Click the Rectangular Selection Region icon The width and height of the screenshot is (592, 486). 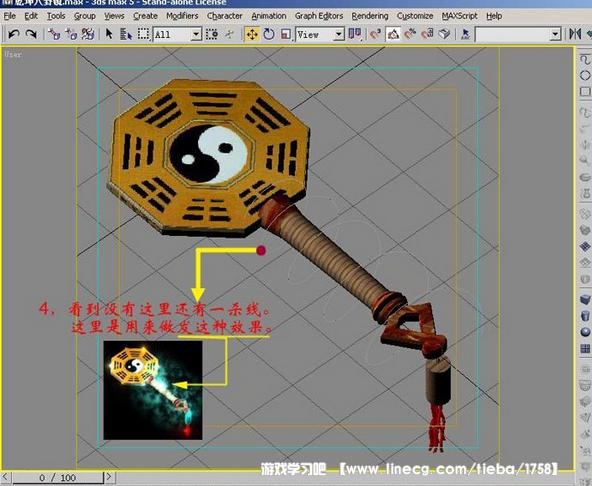click(x=143, y=34)
